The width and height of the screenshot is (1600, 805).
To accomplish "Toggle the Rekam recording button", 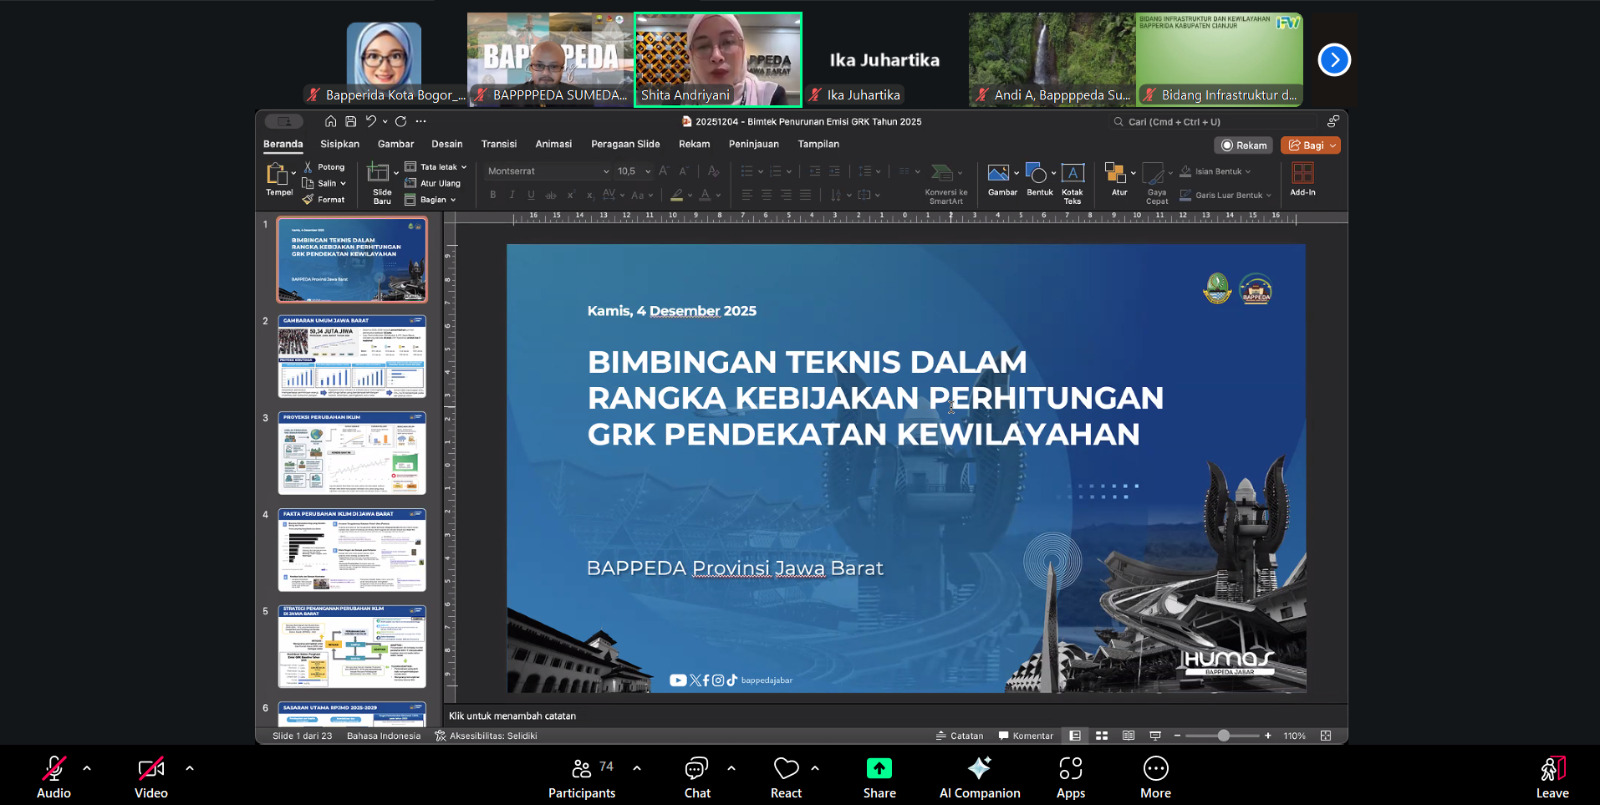I will pos(1243,145).
